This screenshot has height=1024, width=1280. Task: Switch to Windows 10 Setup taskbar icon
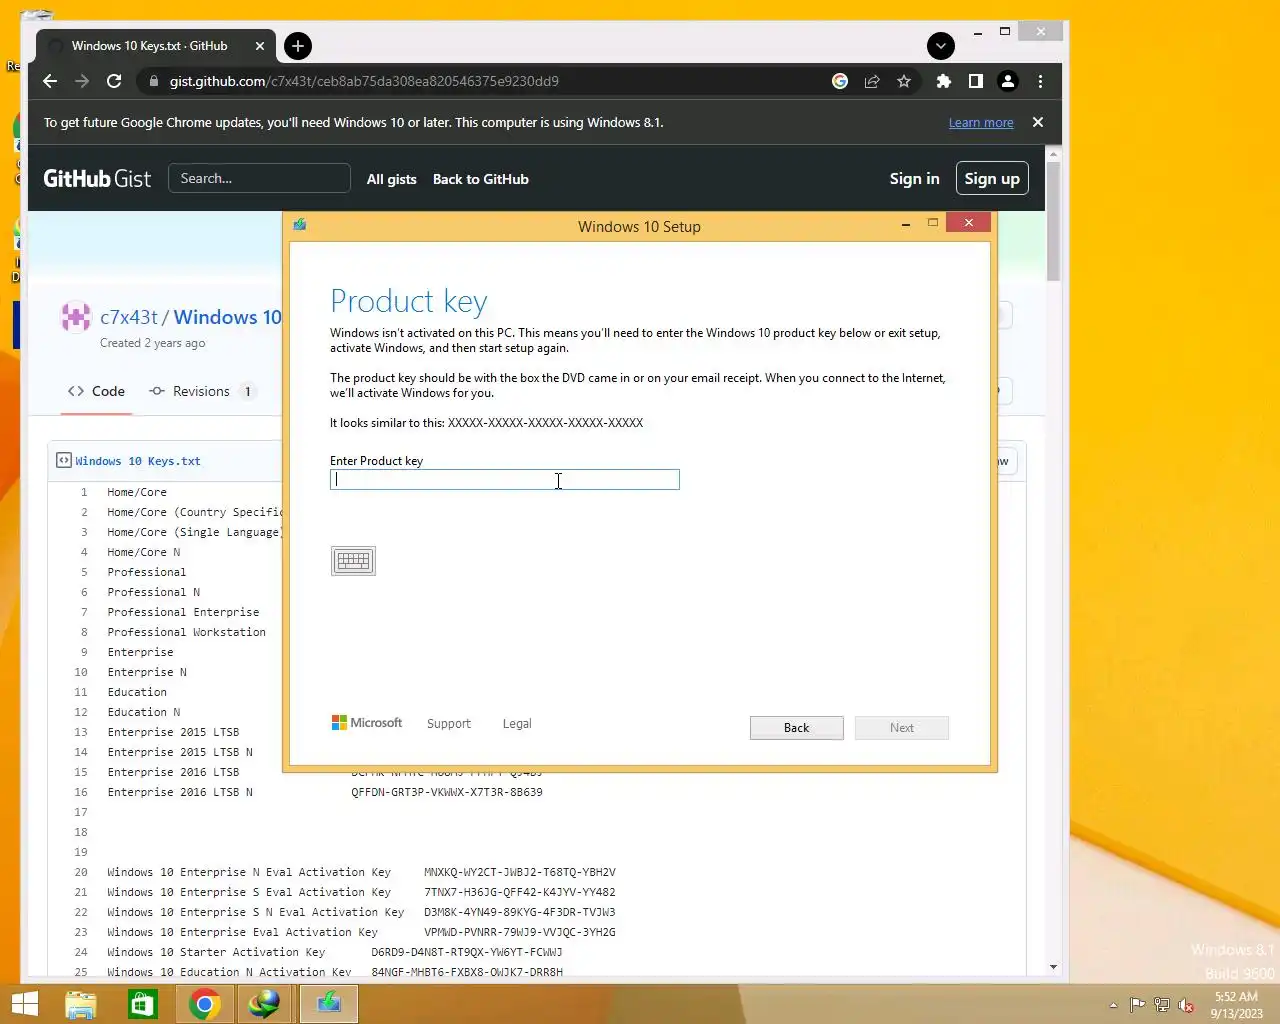(328, 1004)
